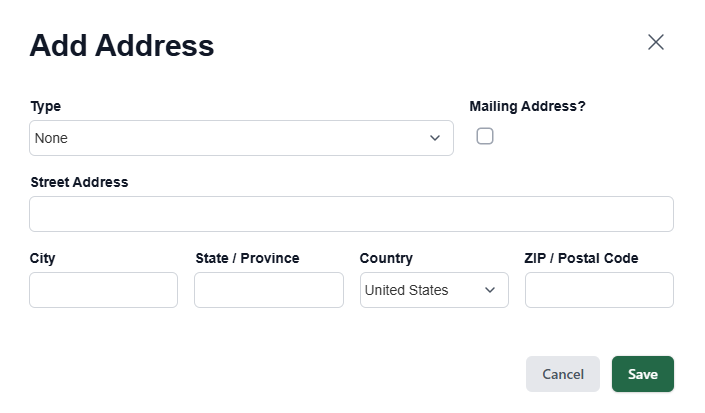Click the 'Country' label text

point(386,258)
